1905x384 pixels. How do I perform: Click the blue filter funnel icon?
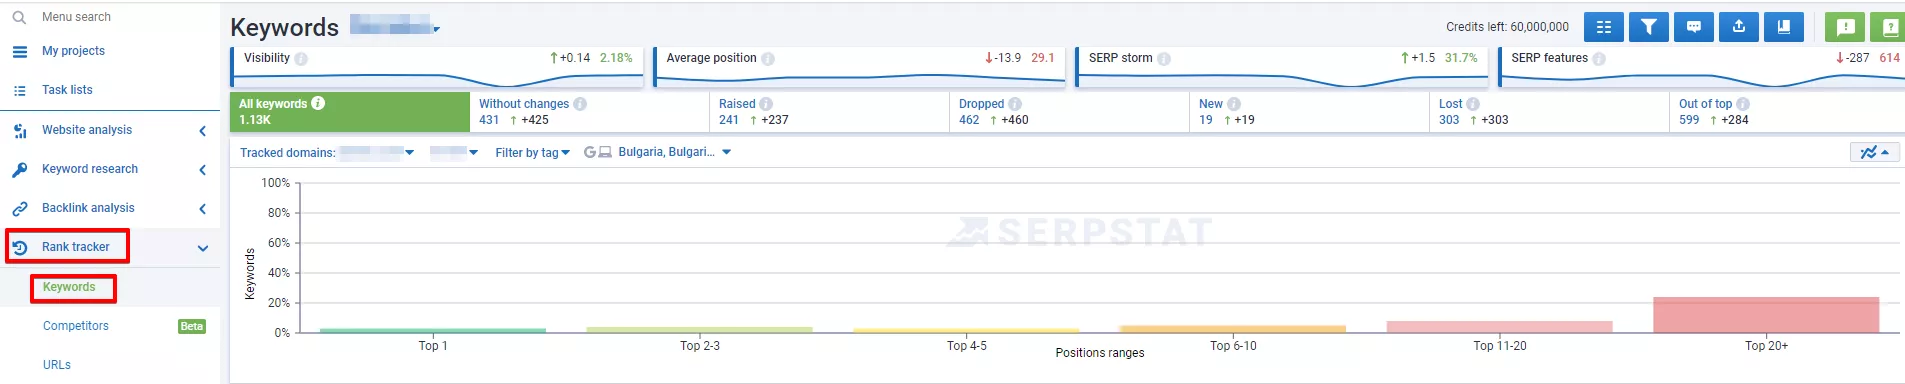(1649, 27)
